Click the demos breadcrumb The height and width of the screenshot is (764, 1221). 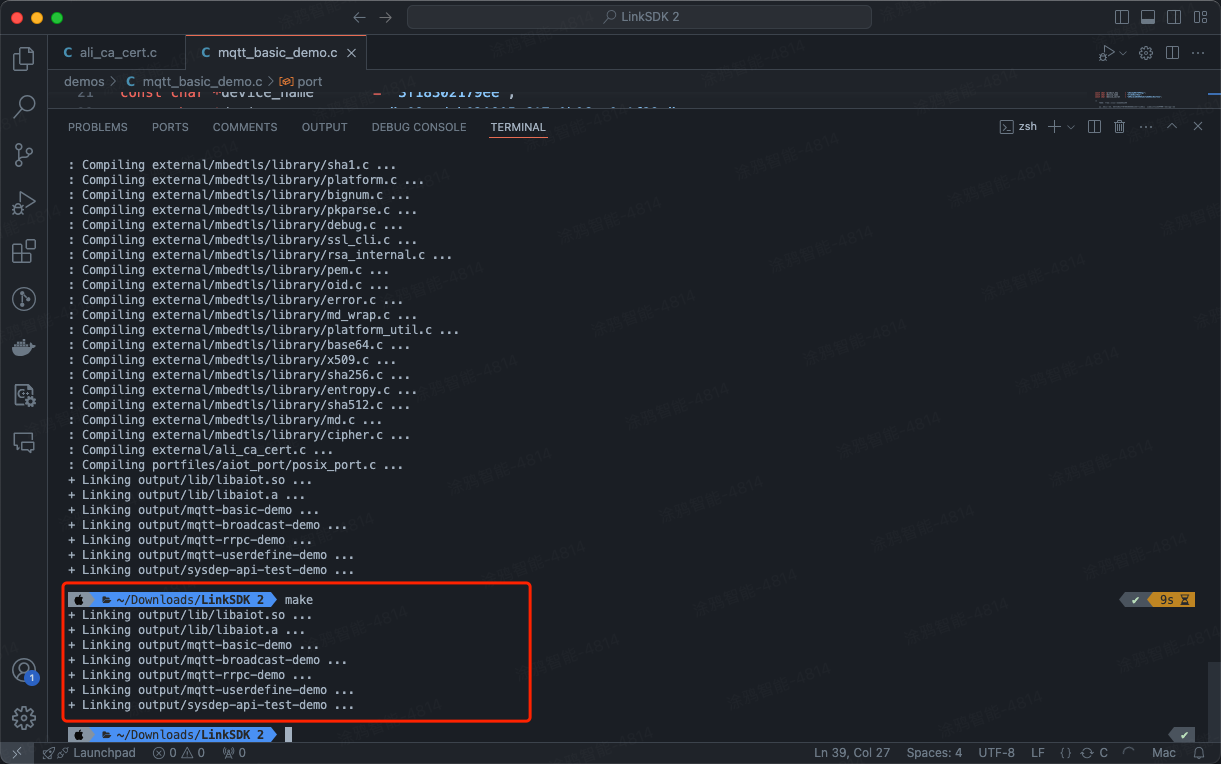[x=84, y=81]
